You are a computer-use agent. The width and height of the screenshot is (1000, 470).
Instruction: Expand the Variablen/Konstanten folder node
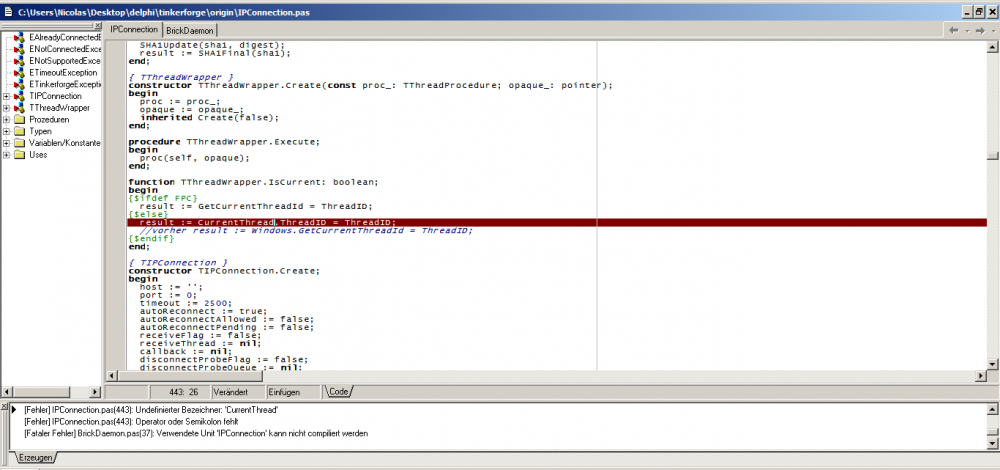click(6, 143)
